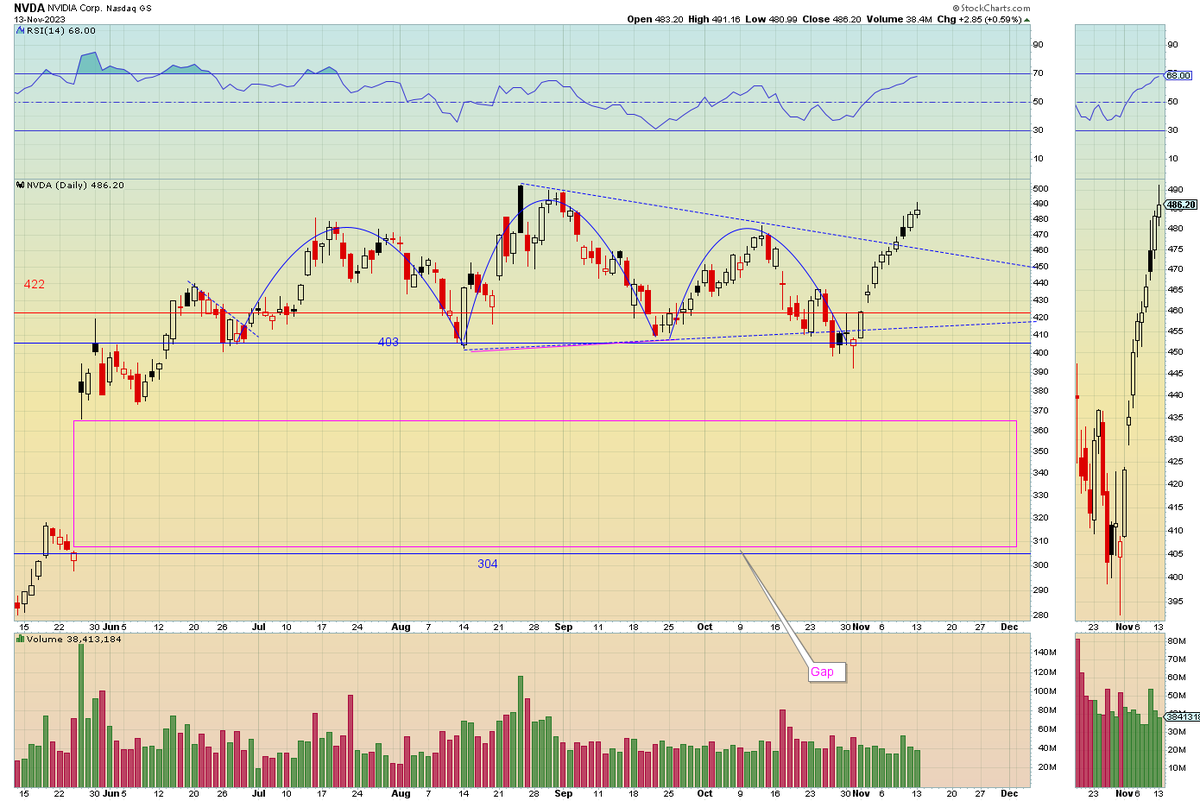Click the red 422 level annotation
The width and height of the screenshot is (1200, 801).
point(34,285)
